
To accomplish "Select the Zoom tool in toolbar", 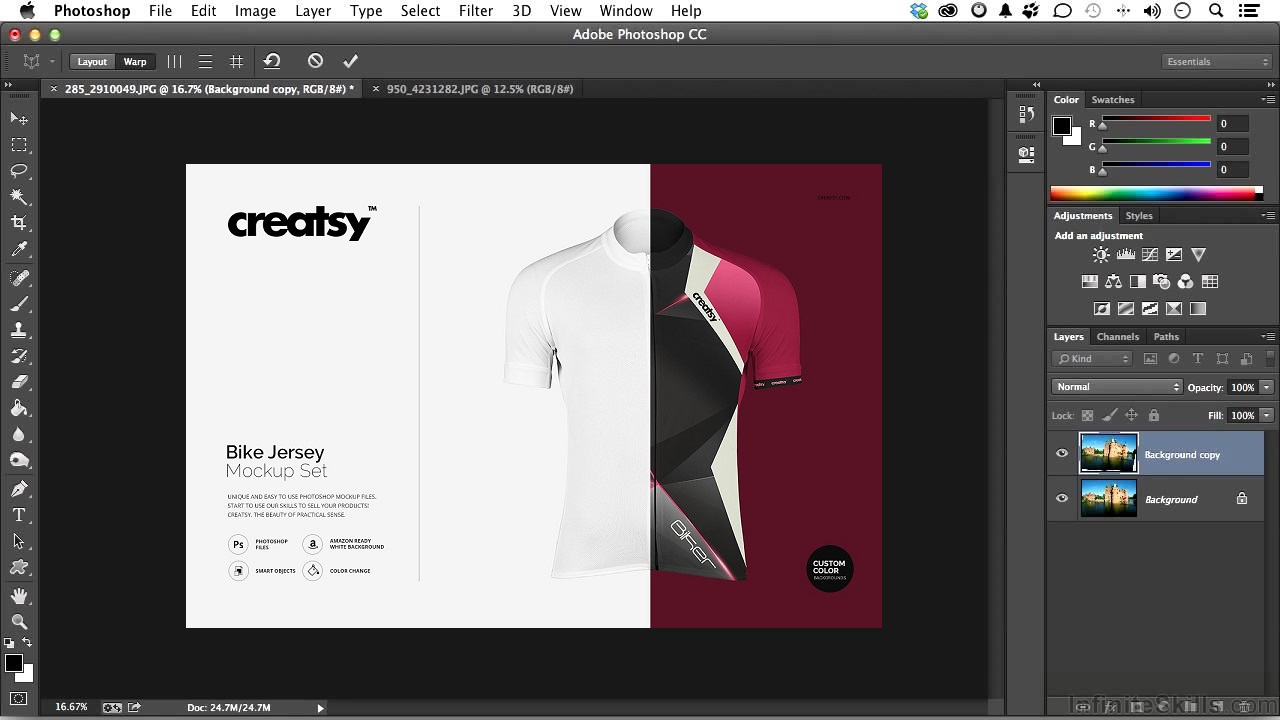I will [x=19, y=622].
